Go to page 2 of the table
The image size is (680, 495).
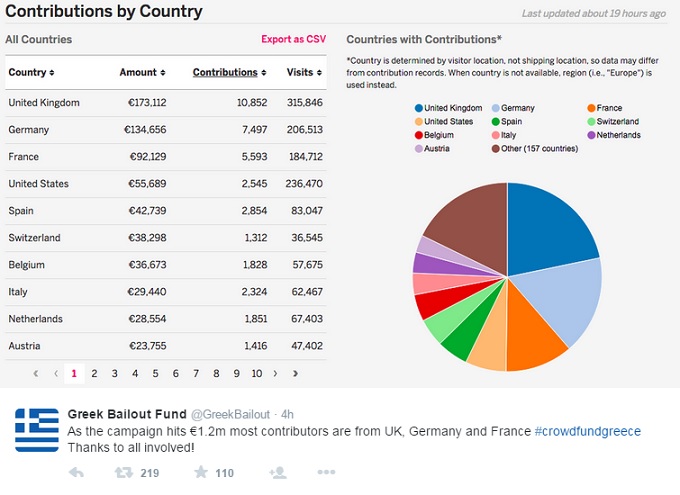[x=94, y=373]
